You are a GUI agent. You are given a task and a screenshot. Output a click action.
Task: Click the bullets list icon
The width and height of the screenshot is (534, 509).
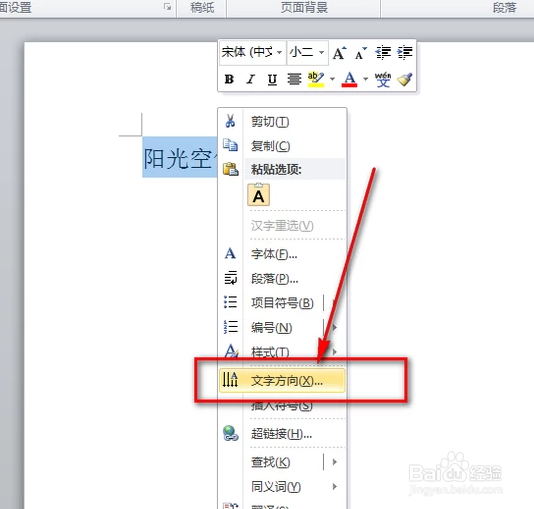(x=230, y=302)
